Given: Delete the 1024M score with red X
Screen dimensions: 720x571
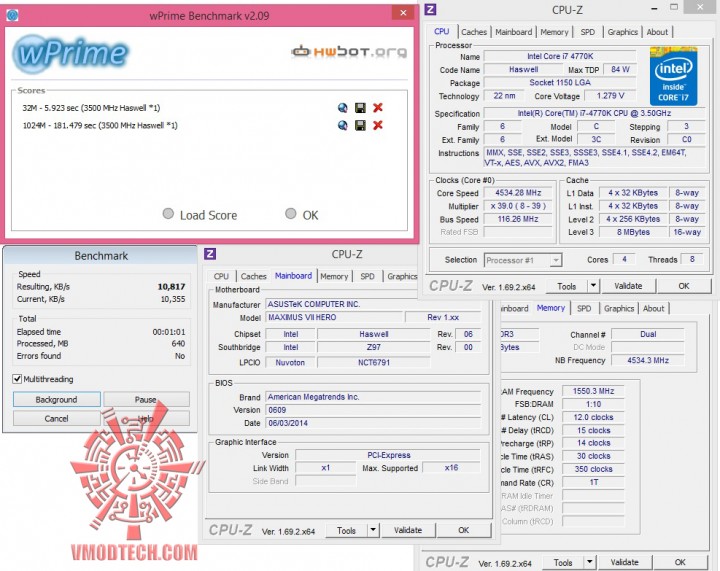Looking at the screenshot, I should (378, 125).
